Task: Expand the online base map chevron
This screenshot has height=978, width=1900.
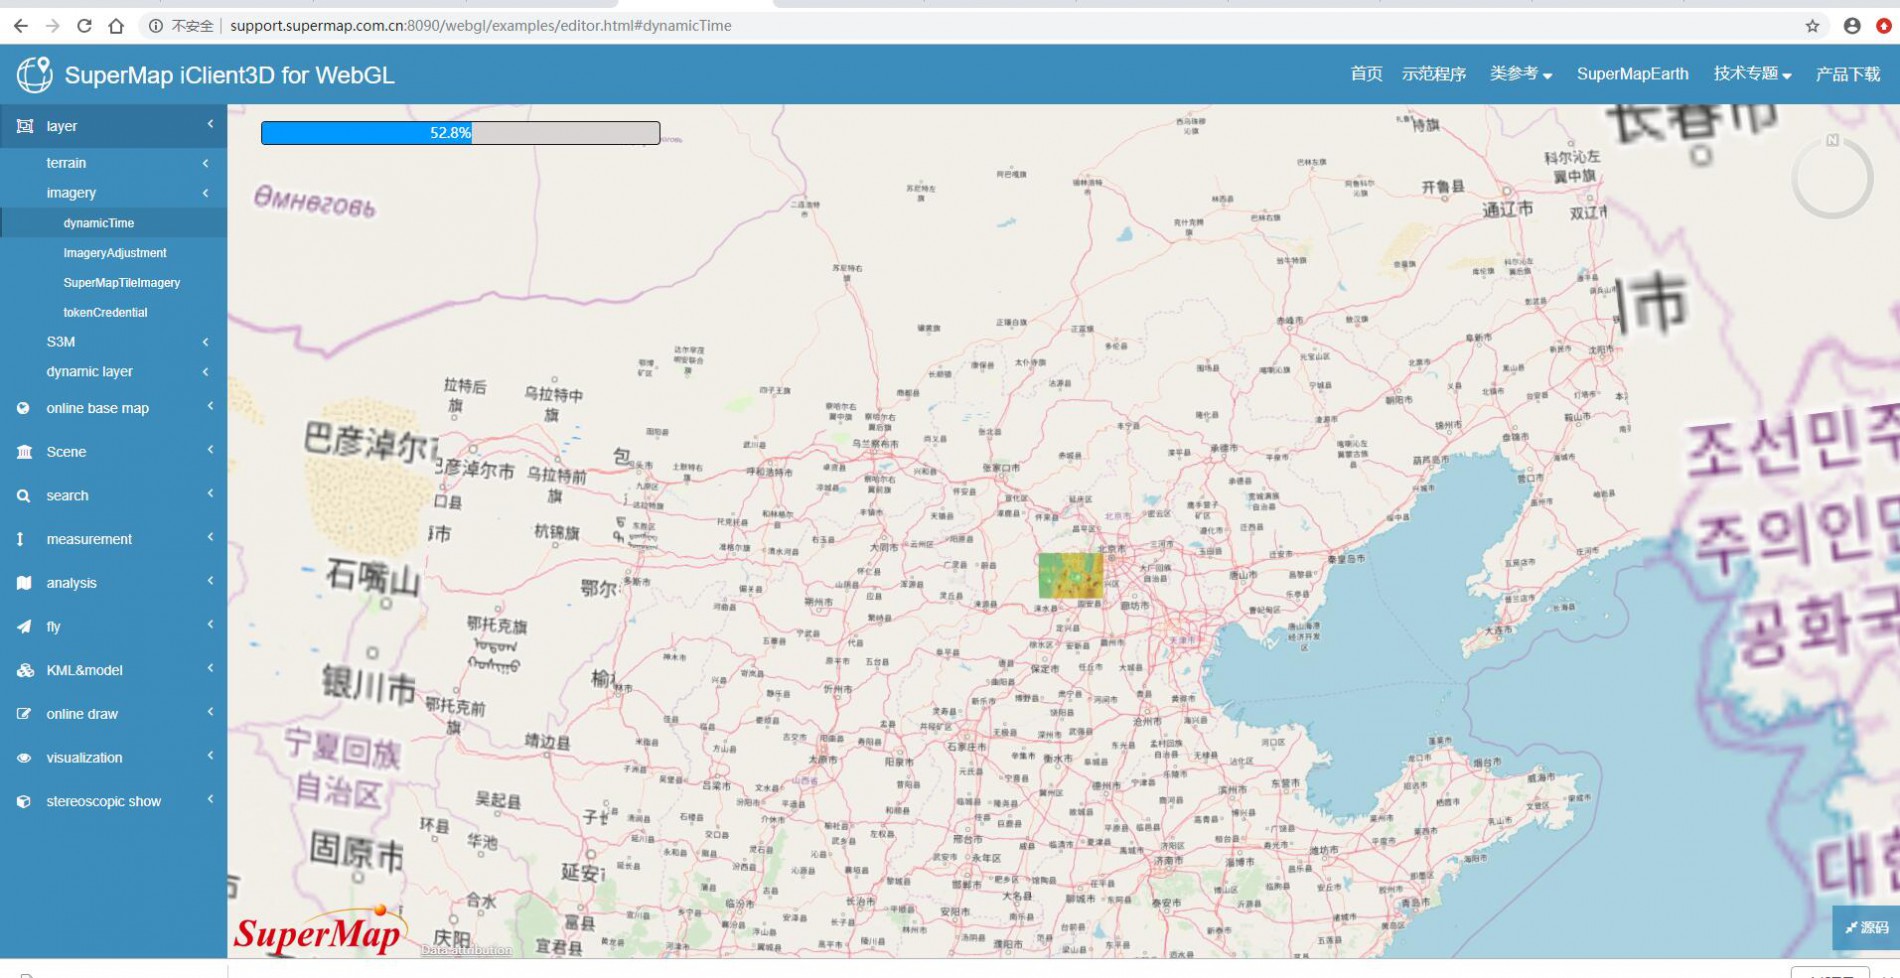Action: [210, 406]
